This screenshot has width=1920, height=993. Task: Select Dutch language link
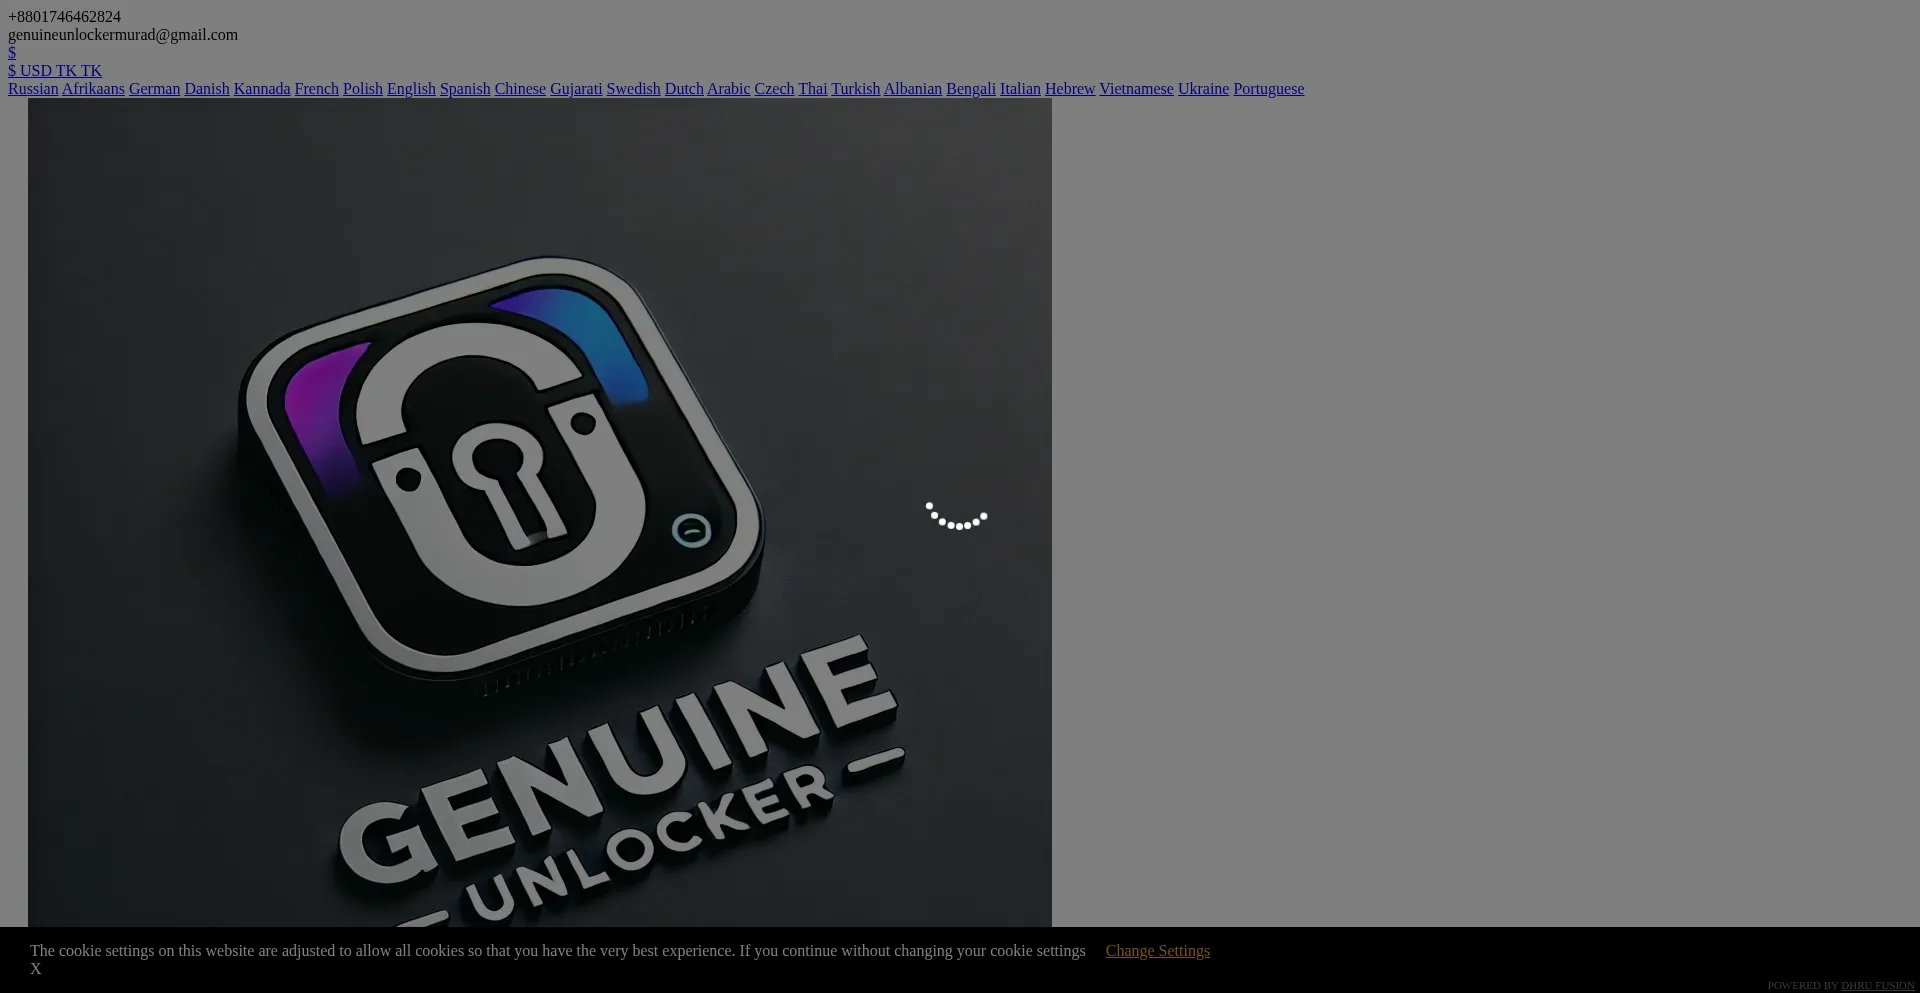tap(684, 89)
